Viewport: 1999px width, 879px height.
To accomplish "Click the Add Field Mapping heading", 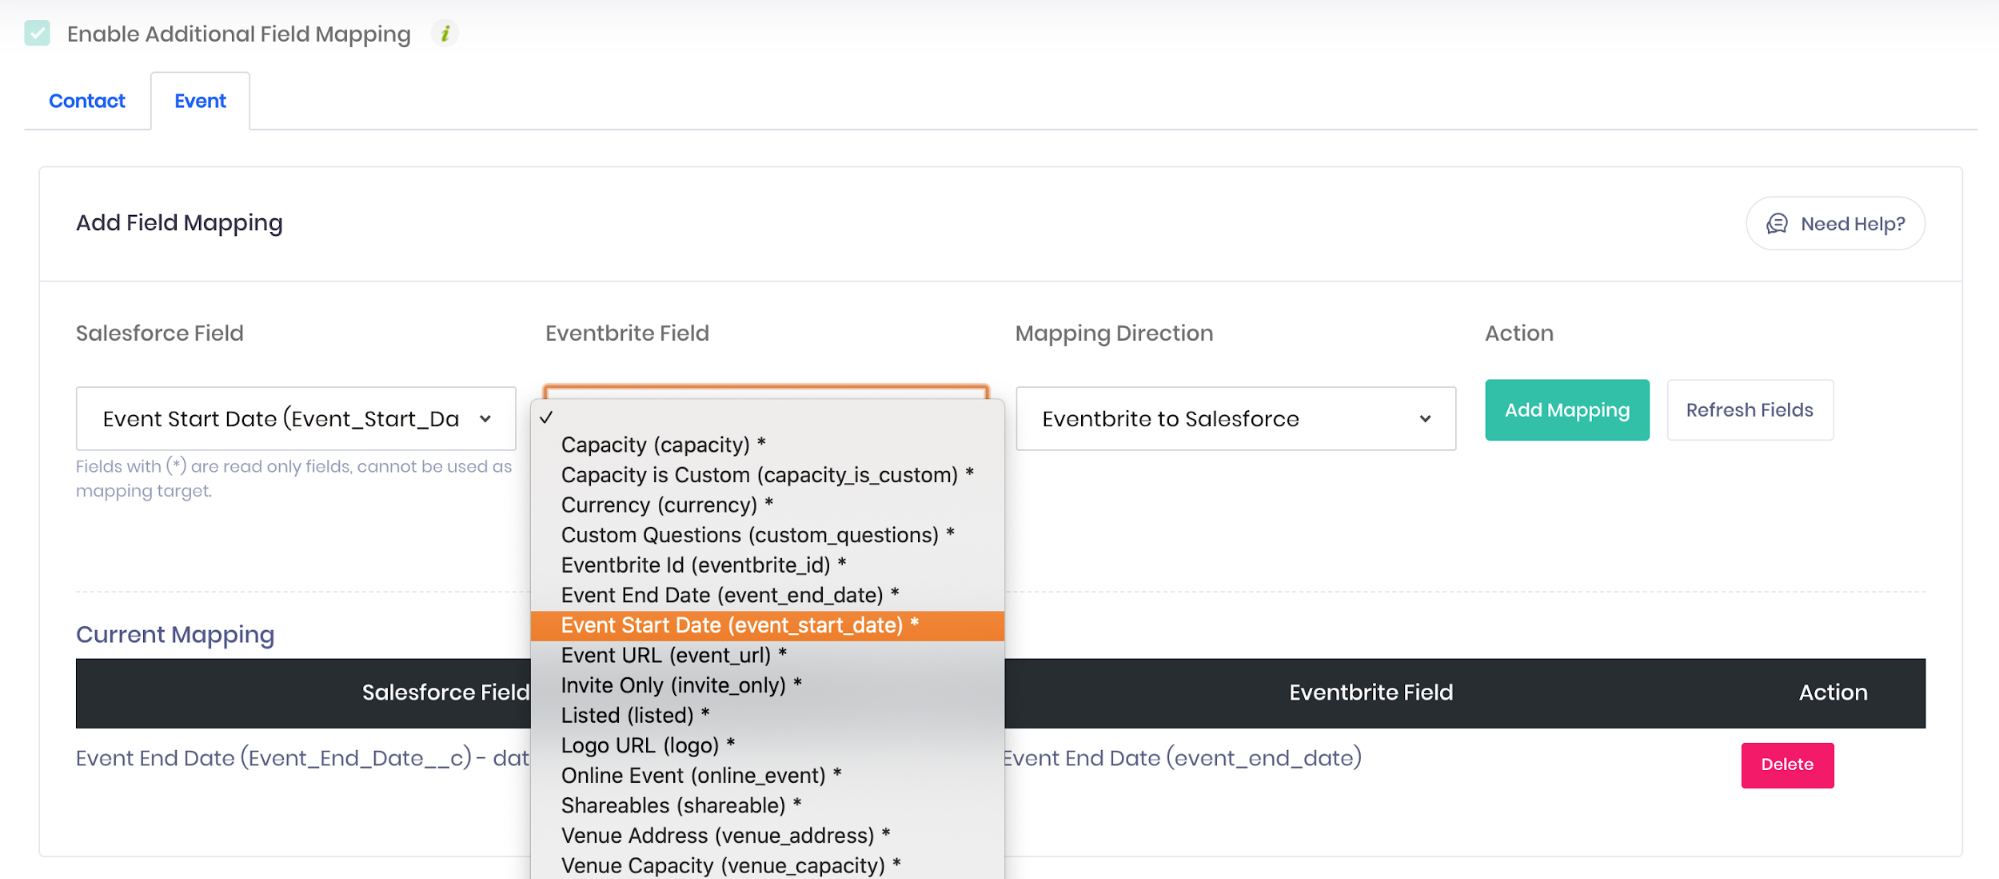I will point(179,223).
